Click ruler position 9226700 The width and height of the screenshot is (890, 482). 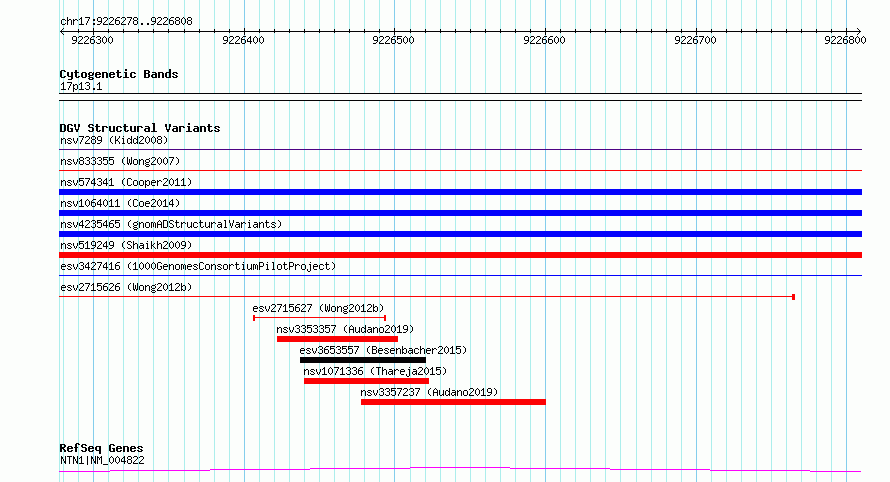point(695,40)
